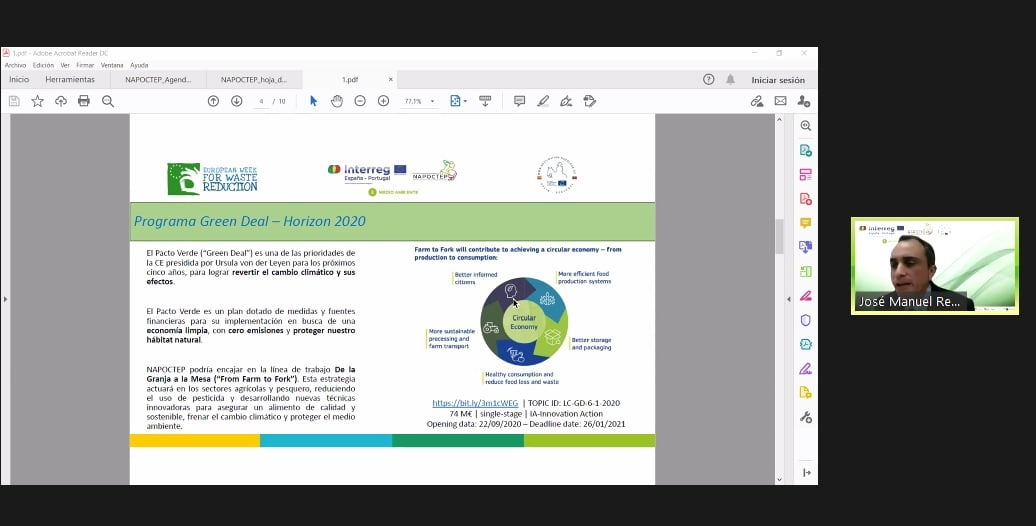The height and width of the screenshot is (526, 1036).
Task: Collapse the right tools pane arrow
Action: click(806, 472)
